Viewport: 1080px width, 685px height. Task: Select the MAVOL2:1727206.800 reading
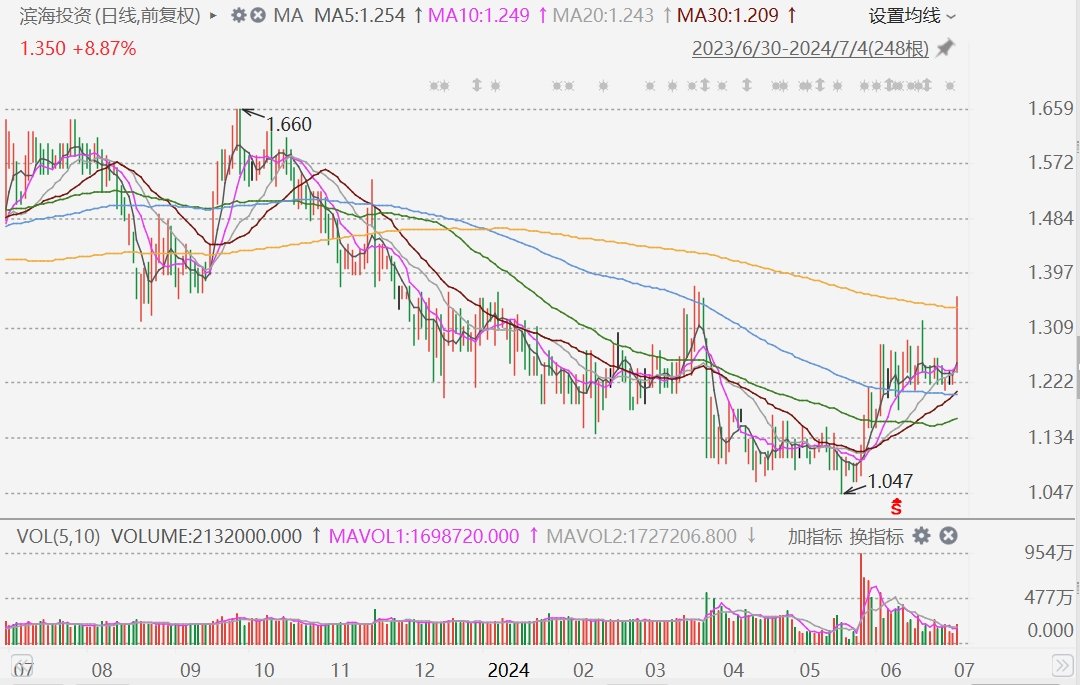coord(641,536)
